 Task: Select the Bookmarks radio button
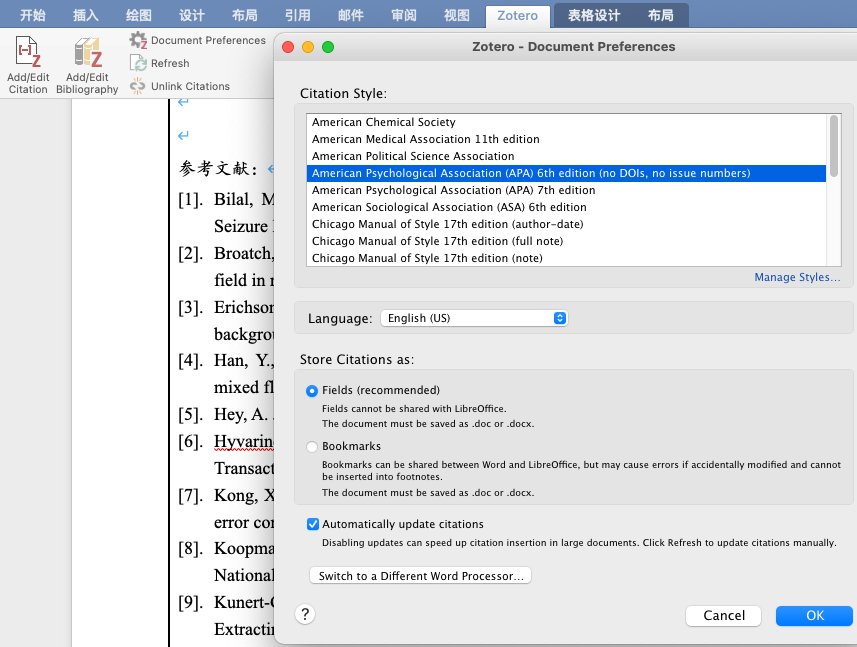click(x=312, y=447)
